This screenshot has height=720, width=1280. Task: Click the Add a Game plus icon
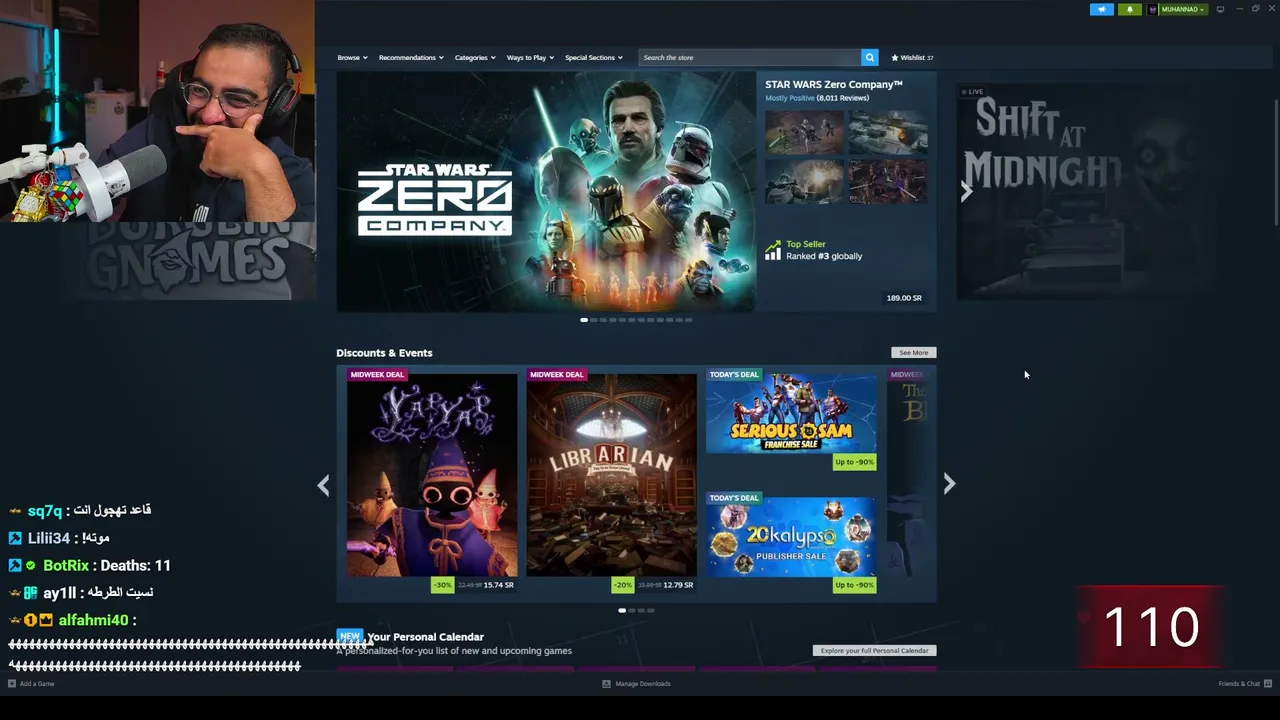(12, 684)
